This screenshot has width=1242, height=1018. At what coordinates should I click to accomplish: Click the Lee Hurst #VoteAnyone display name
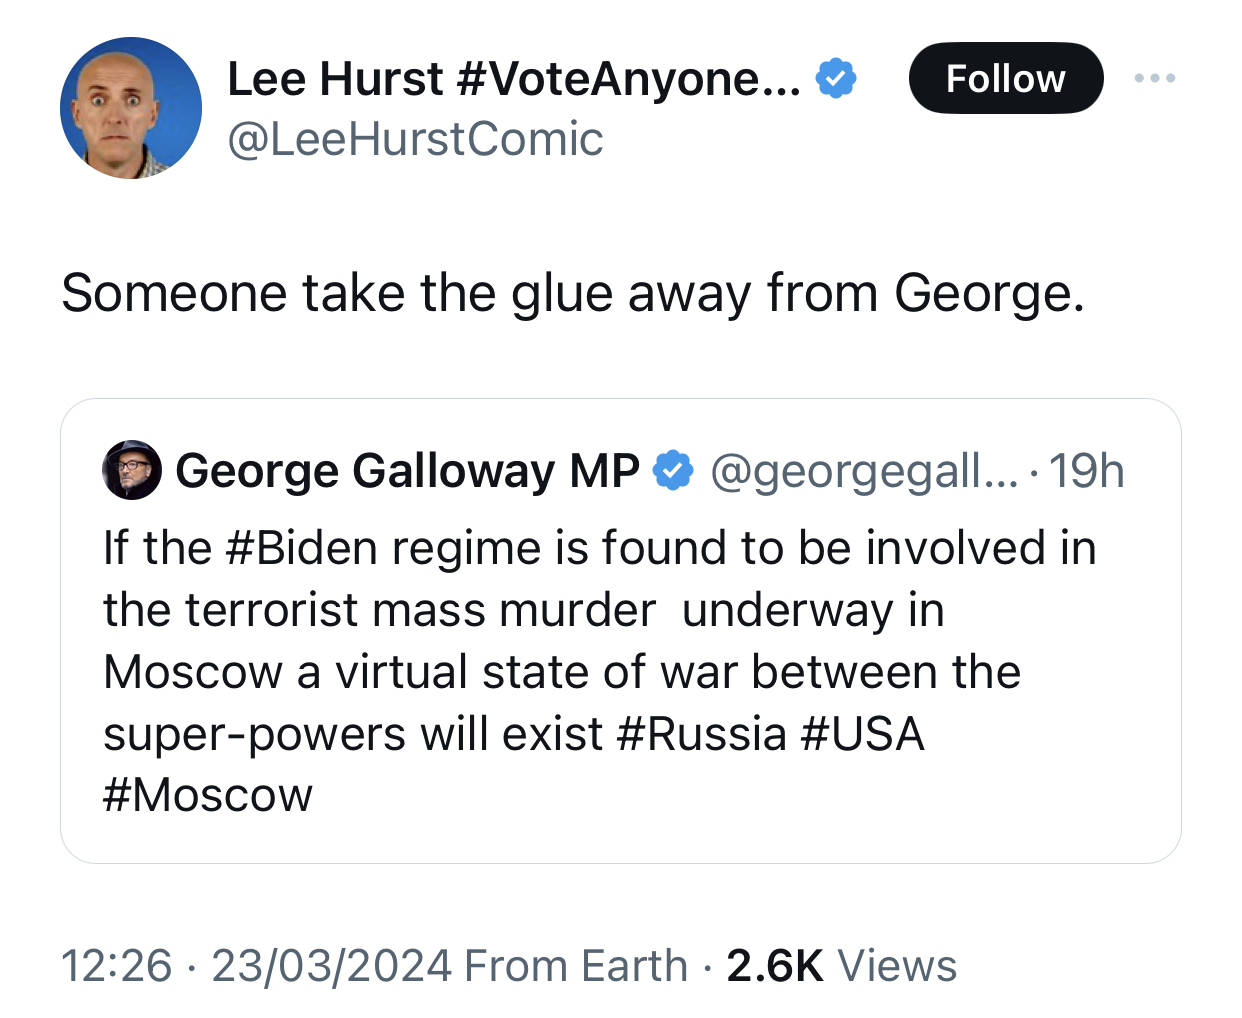[x=514, y=78]
